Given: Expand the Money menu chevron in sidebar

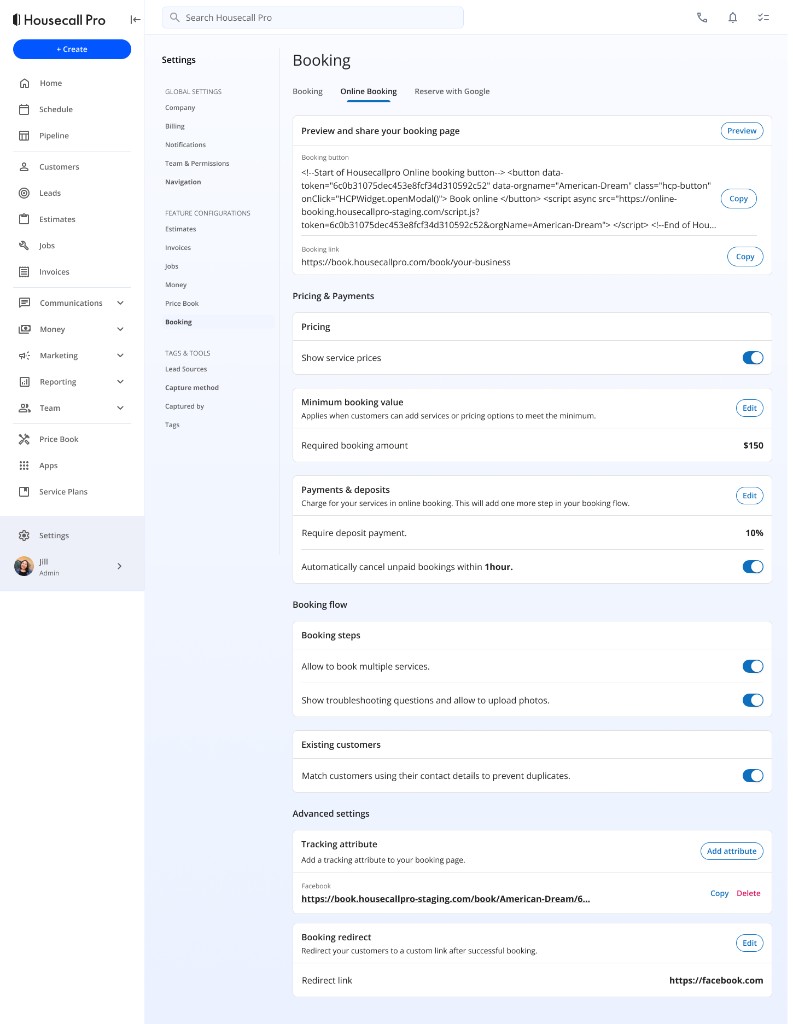Looking at the screenshot, I should point(120,329).
